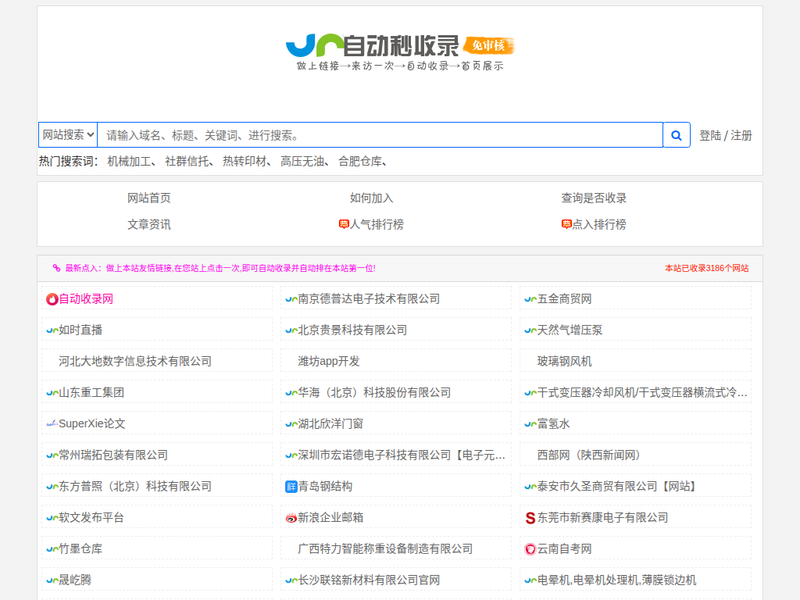The height and width of the screenshot is (600, 800).
Task: Click the red favicon of 自动收录网
Action: 52,299
